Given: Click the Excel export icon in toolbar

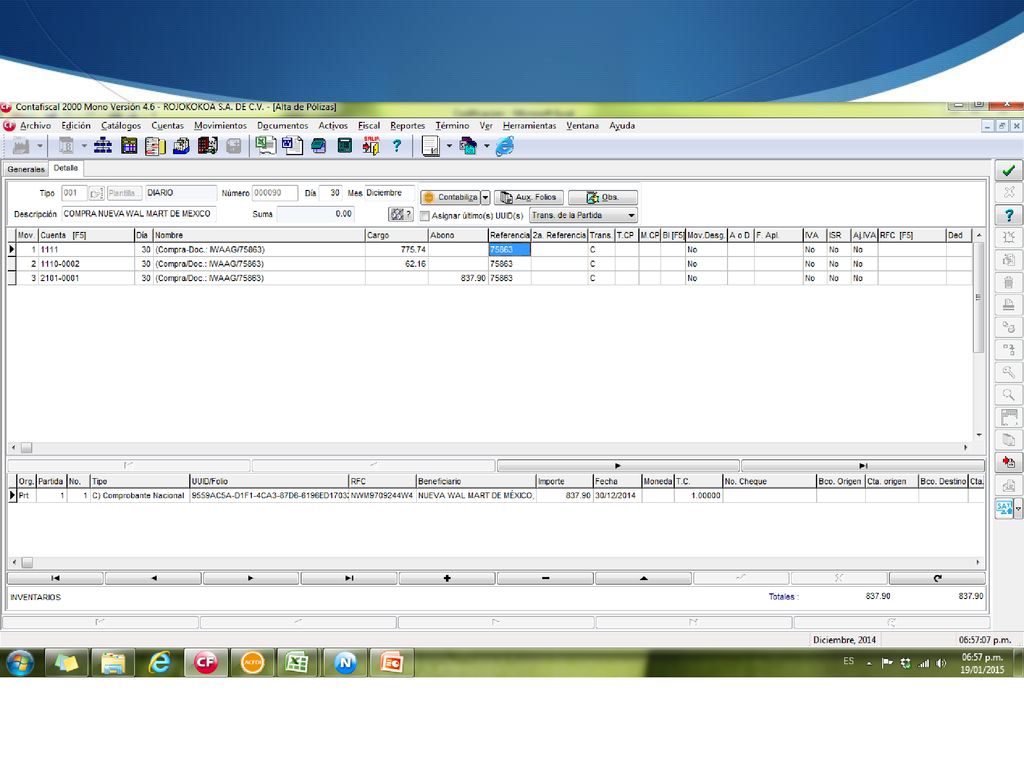Looking at the screenshot, I should 265,146.
